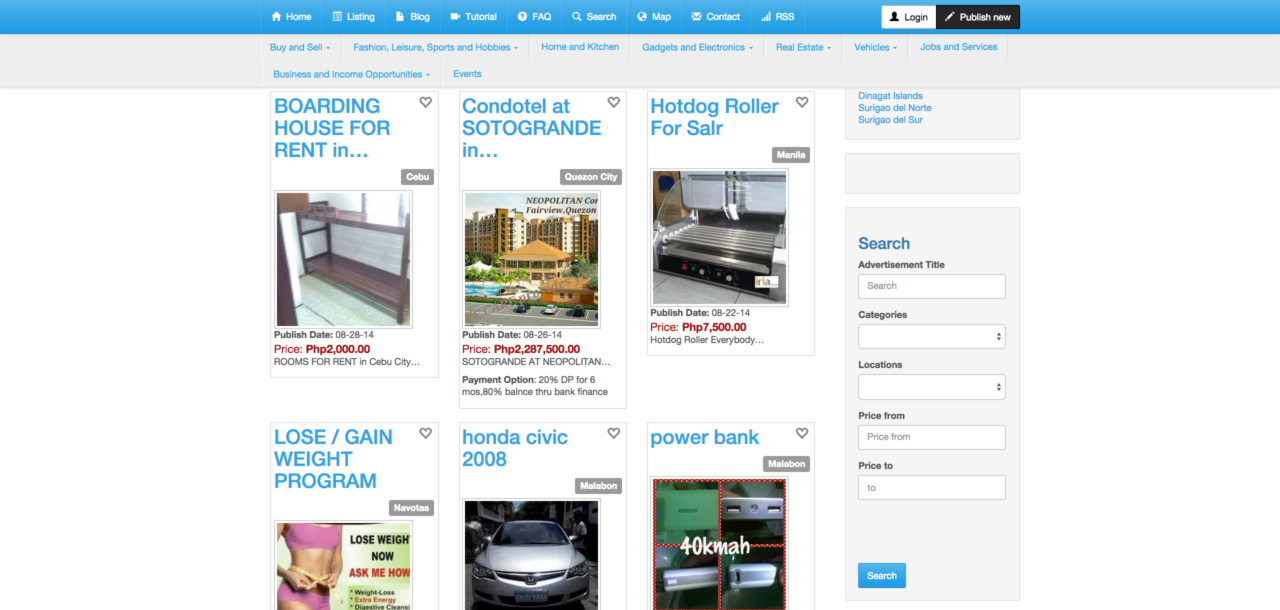Select Home and Kitchen category
Image resolution: width=1280 pixels, height=610 pixels.
click(580, 47)
